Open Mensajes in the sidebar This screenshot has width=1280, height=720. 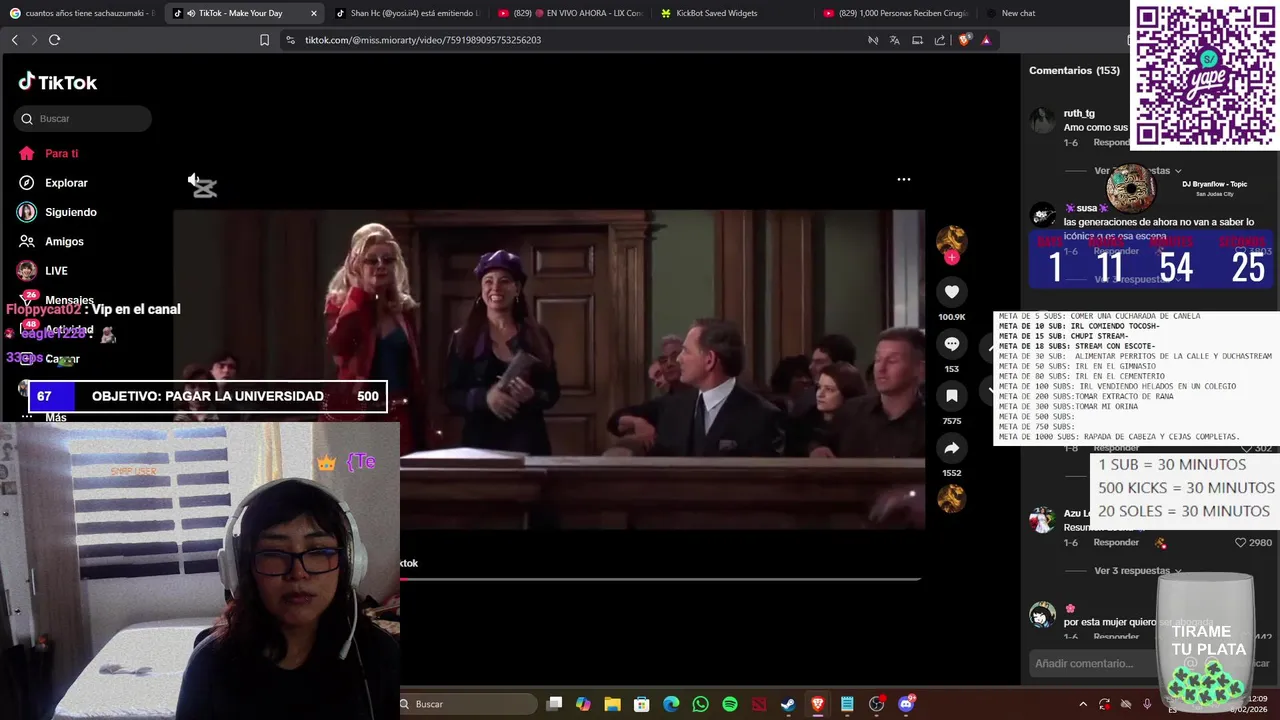pos(56,300)
